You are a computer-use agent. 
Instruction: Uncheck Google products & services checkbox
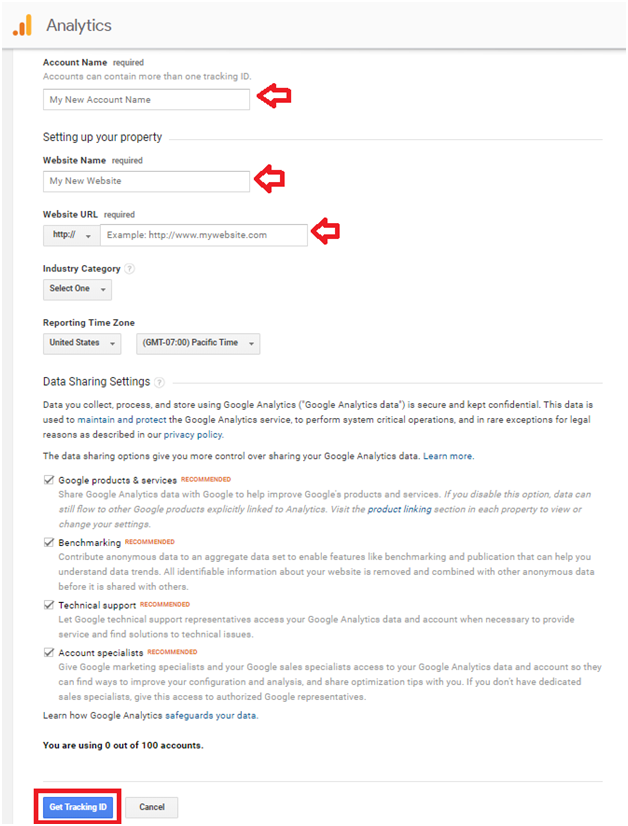(49, 480)
